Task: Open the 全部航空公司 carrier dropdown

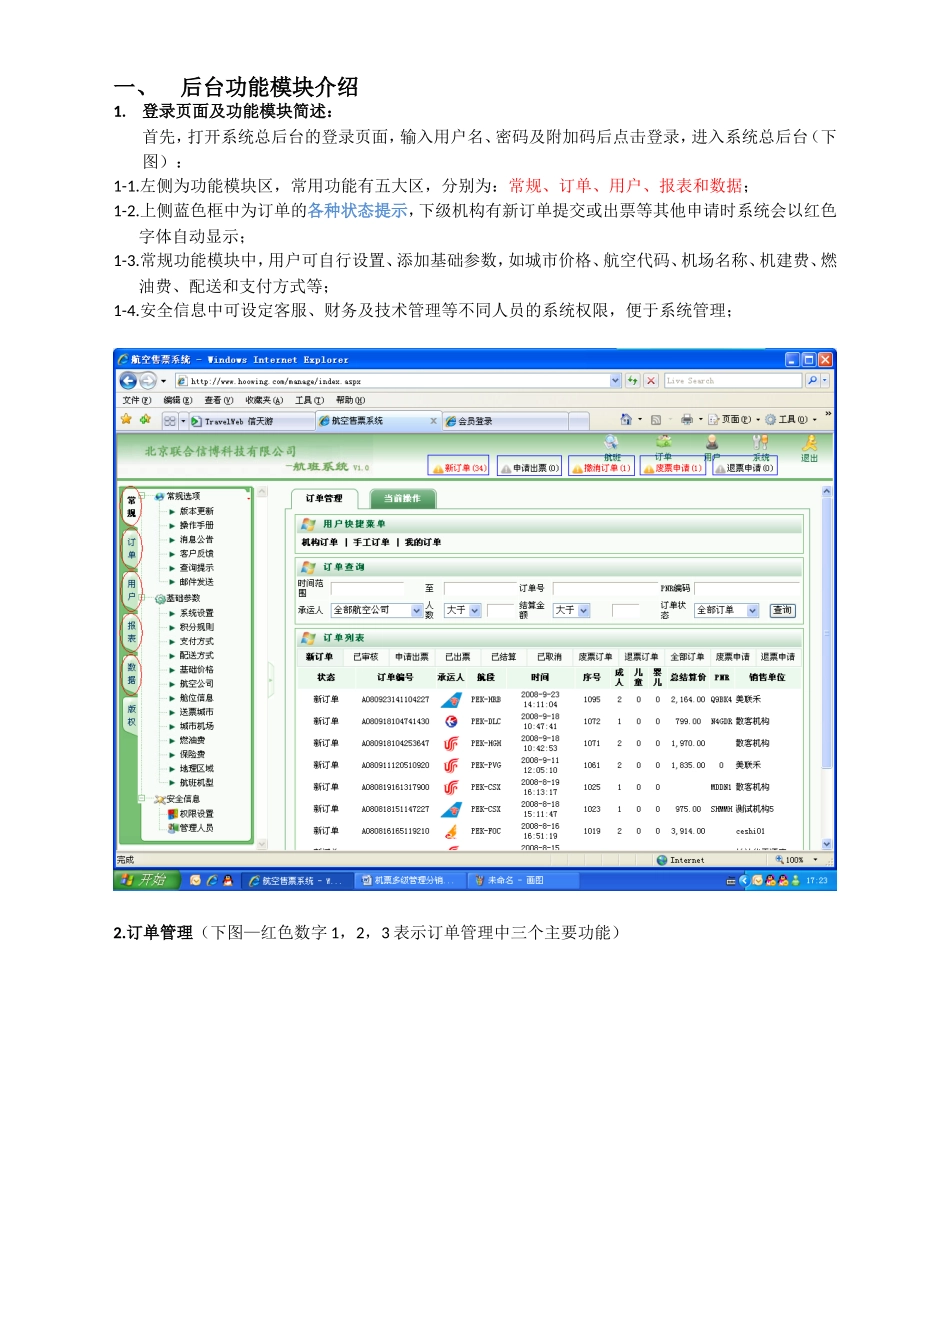Action: (377, 610)
